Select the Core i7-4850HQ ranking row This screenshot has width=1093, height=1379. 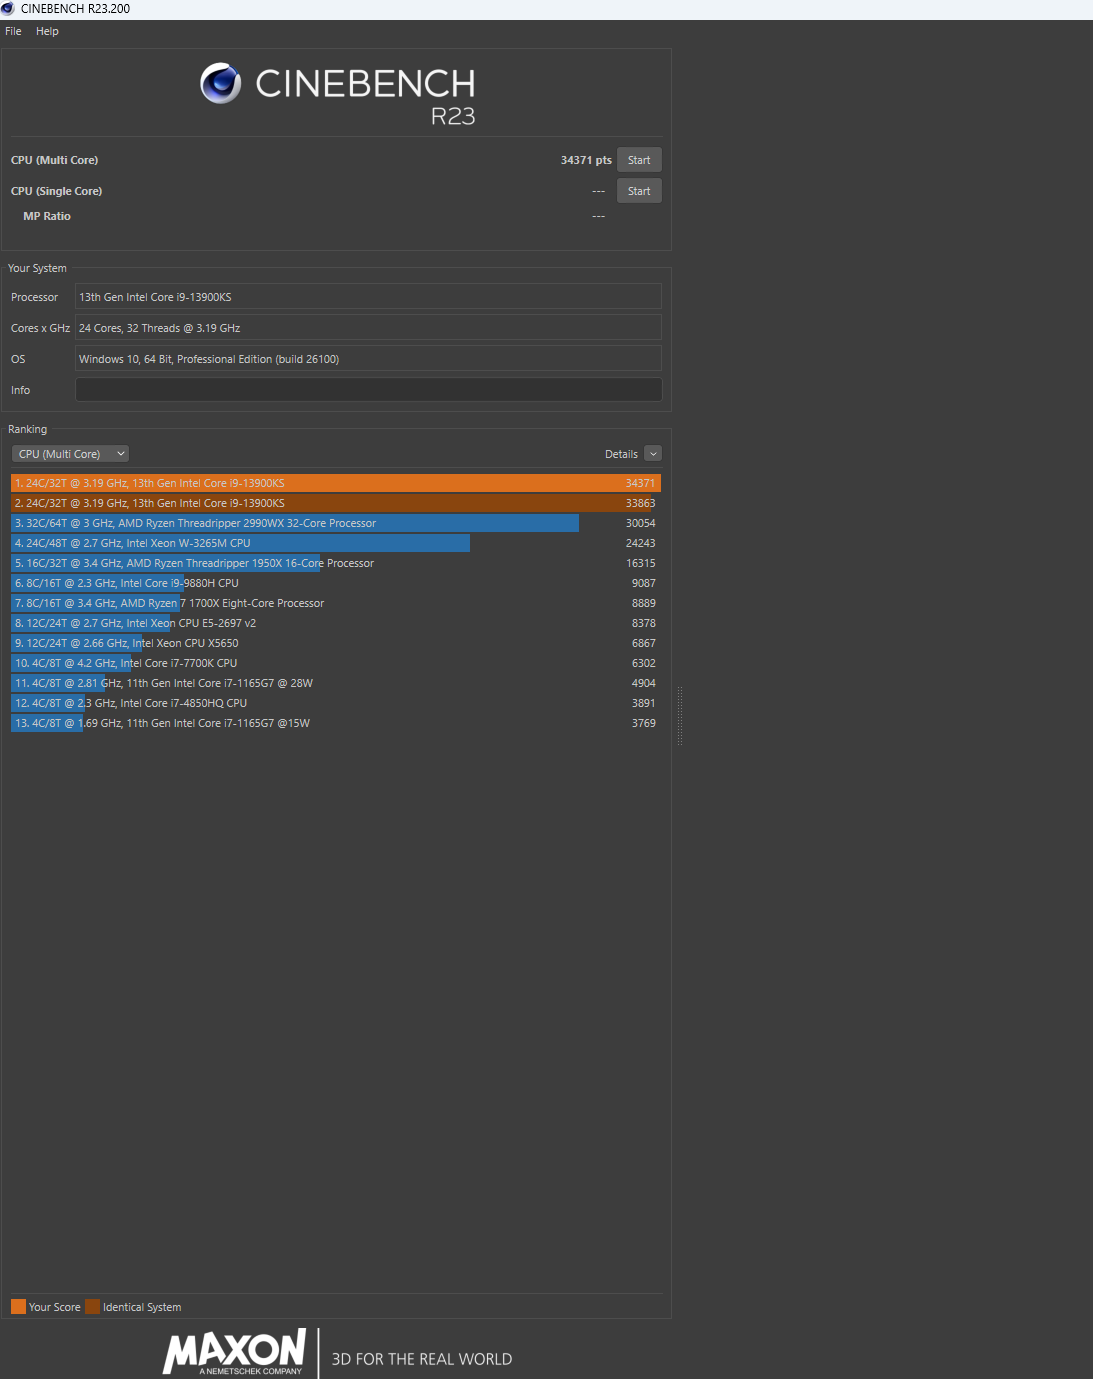tap(336, 703)
